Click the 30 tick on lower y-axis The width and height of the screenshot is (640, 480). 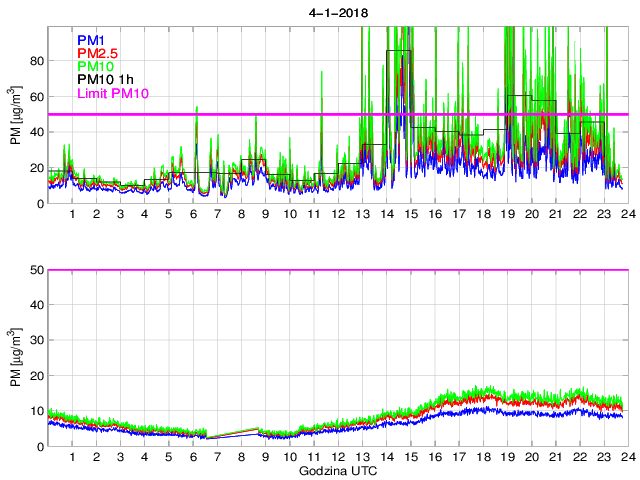tap(34, 341)
